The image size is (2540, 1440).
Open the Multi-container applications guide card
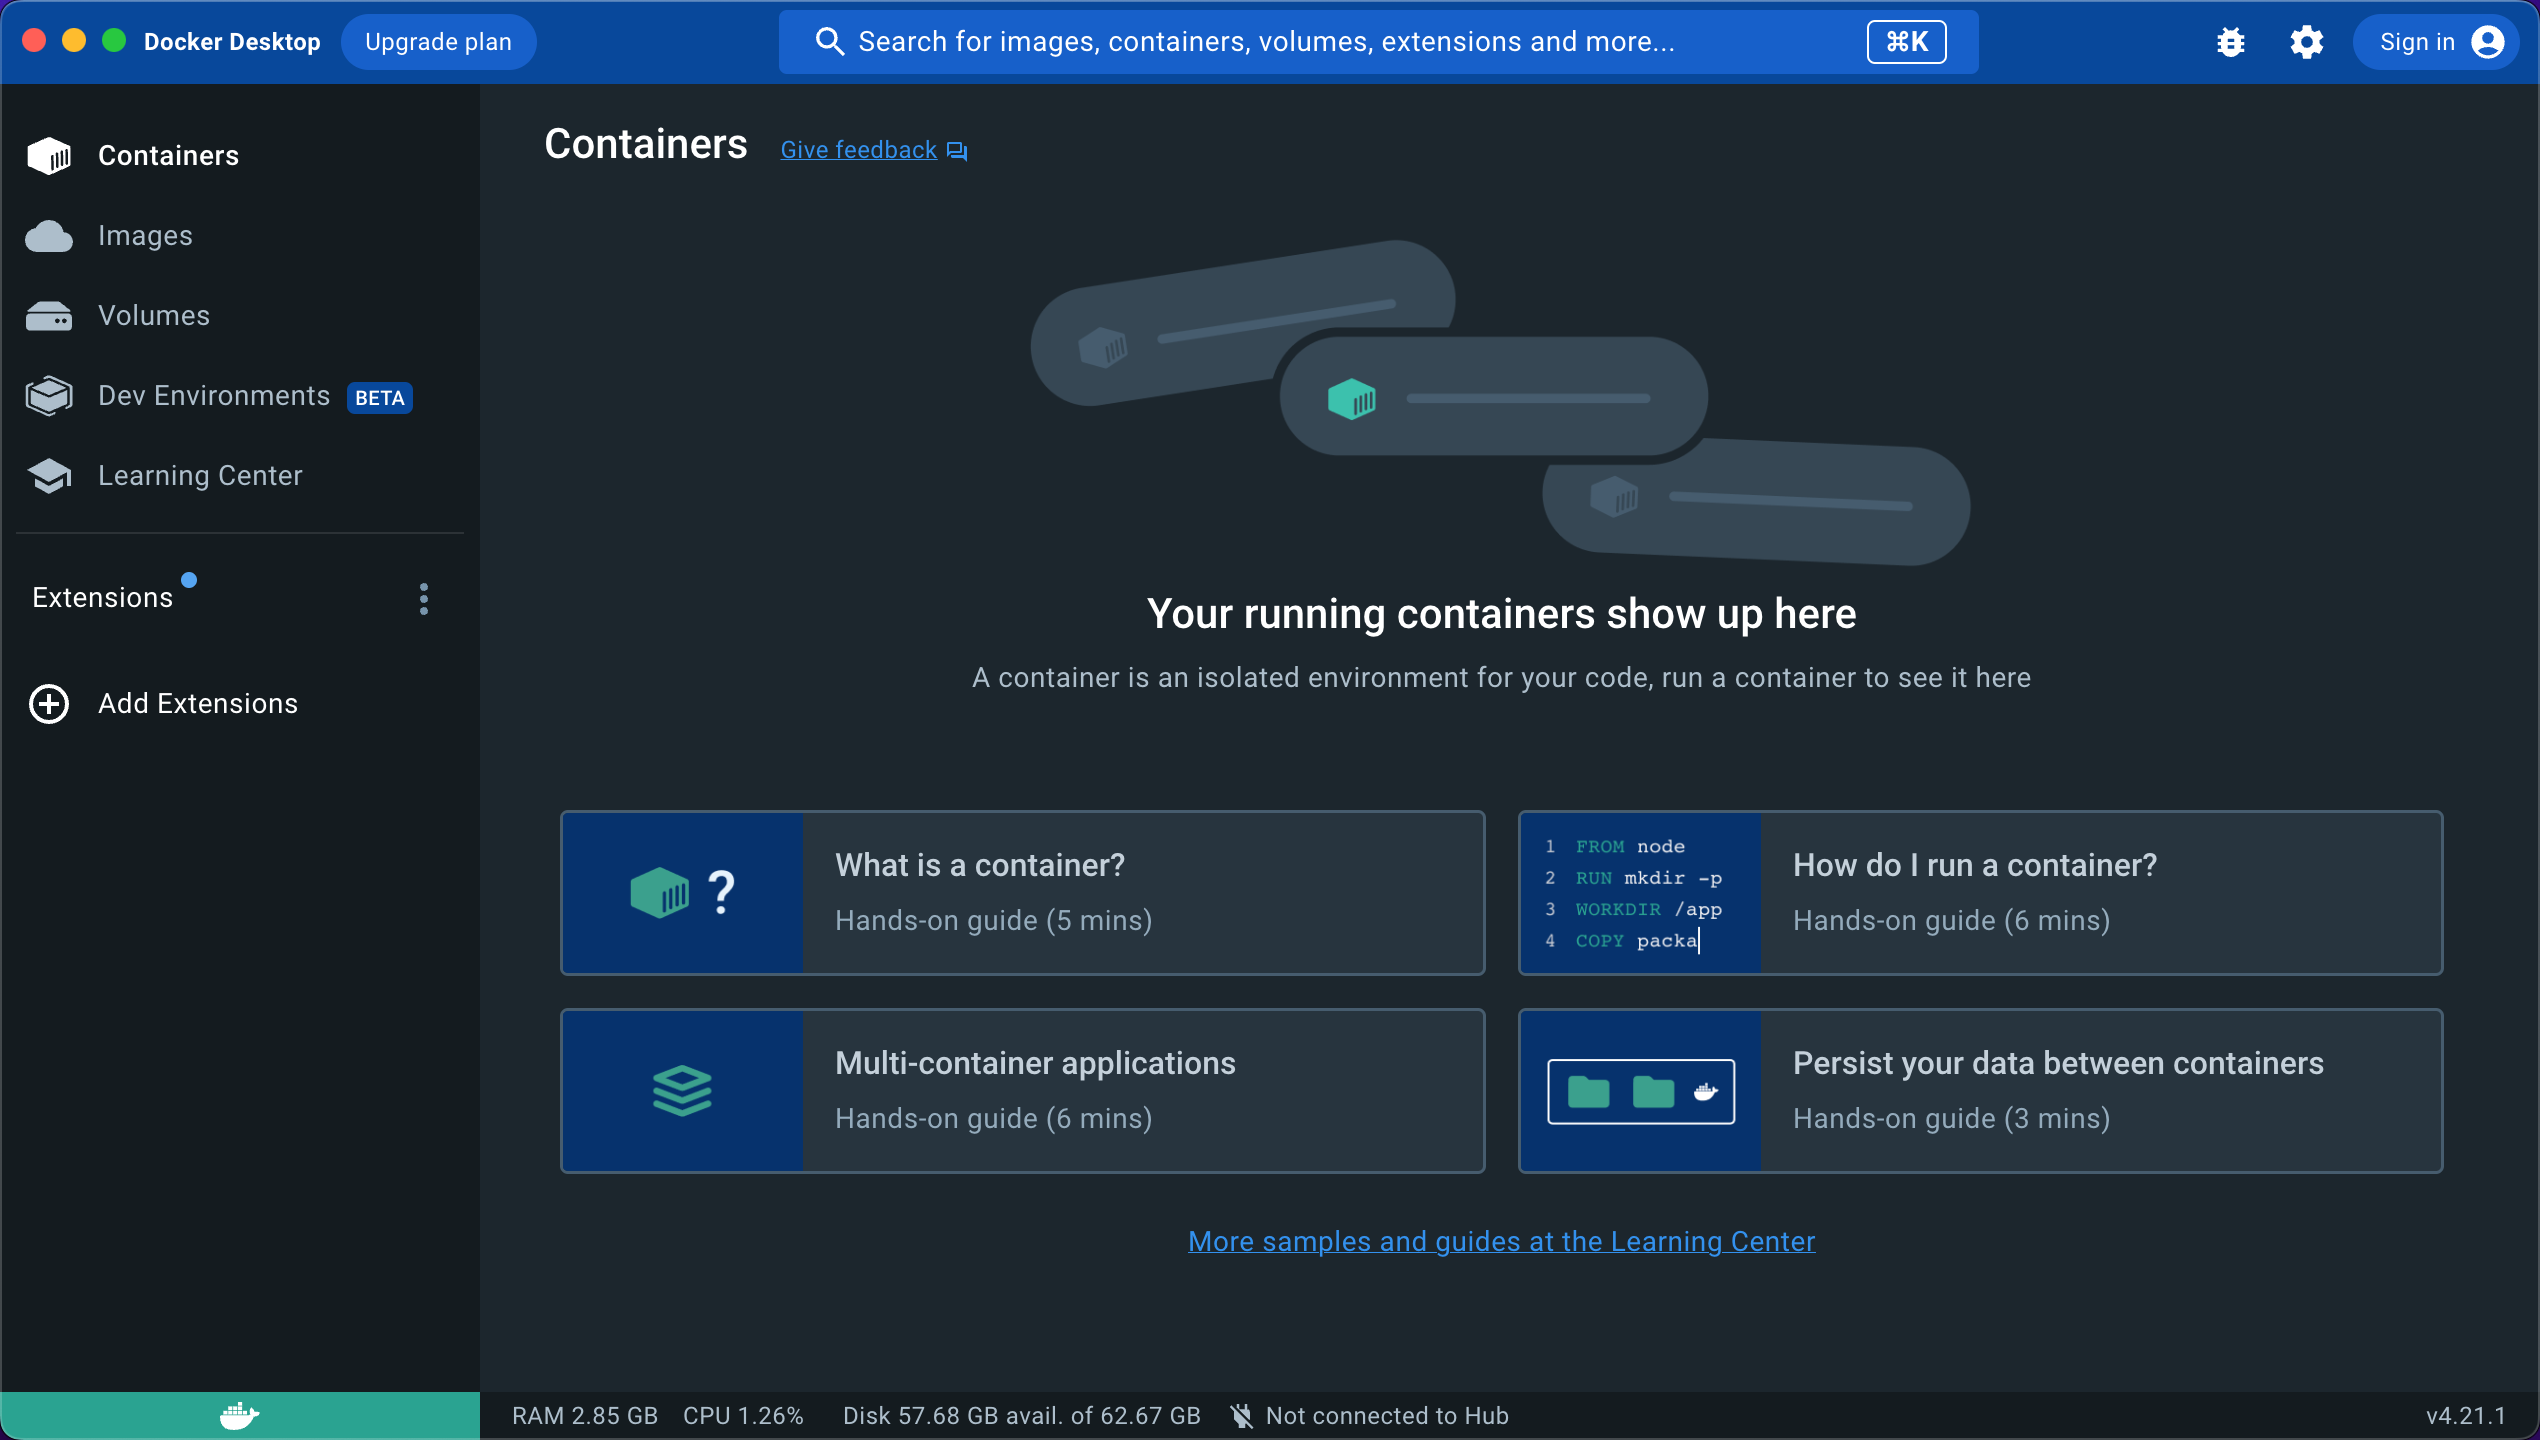[1022, 1090]
